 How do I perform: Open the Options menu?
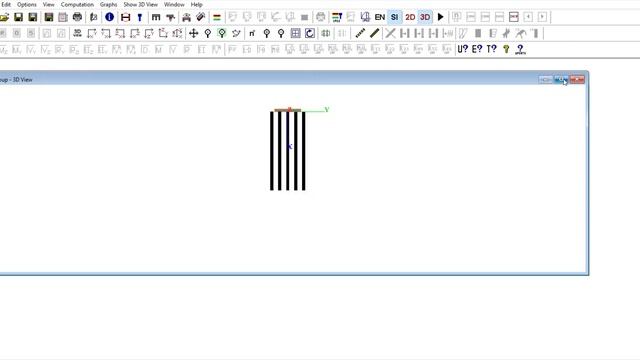(27, 4)
